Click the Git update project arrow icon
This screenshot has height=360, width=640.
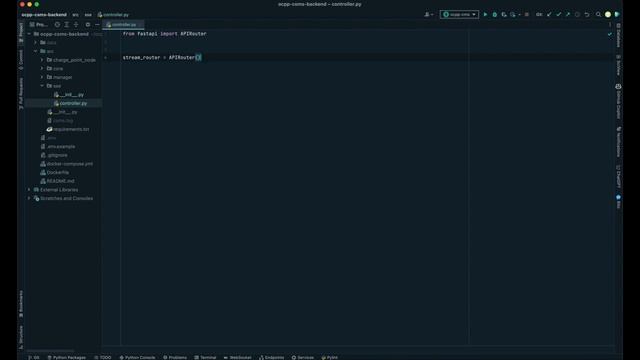pos(549,14)
